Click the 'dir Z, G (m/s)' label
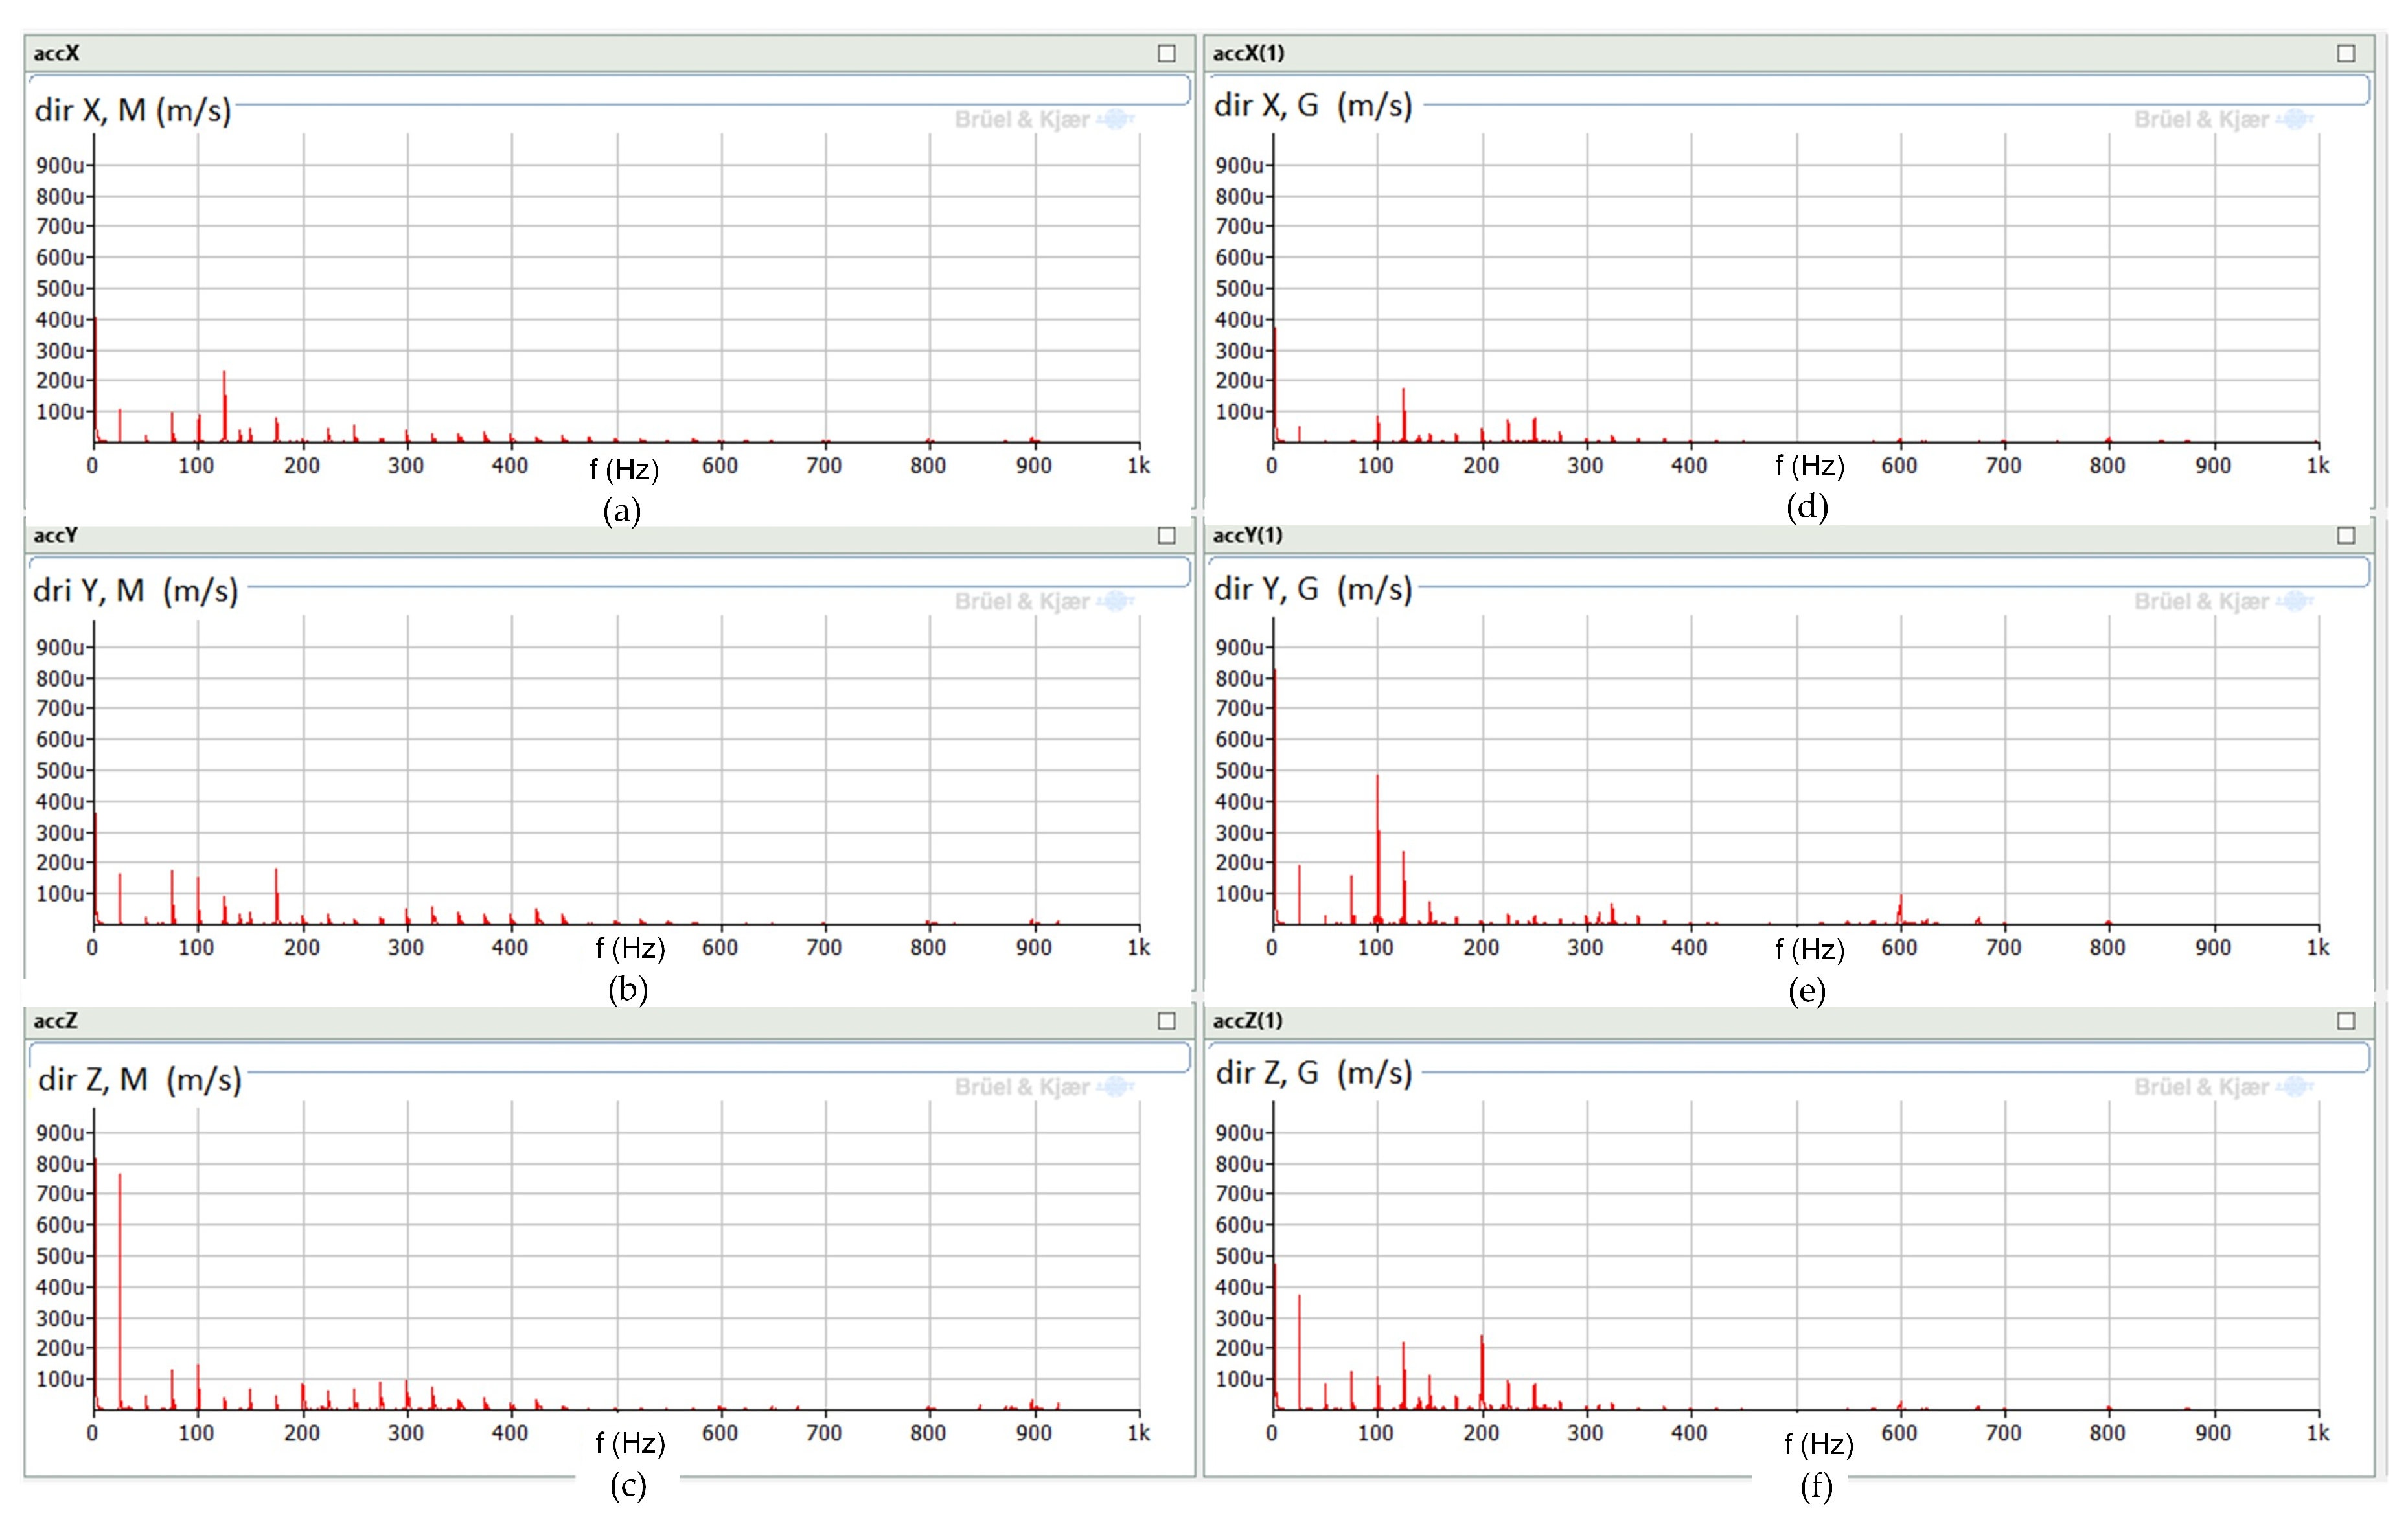 tap(1313, 1073)
